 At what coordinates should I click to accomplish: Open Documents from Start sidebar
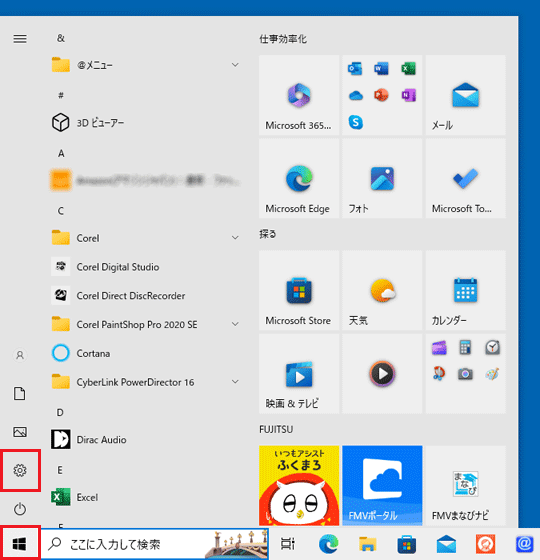[20, 394]
